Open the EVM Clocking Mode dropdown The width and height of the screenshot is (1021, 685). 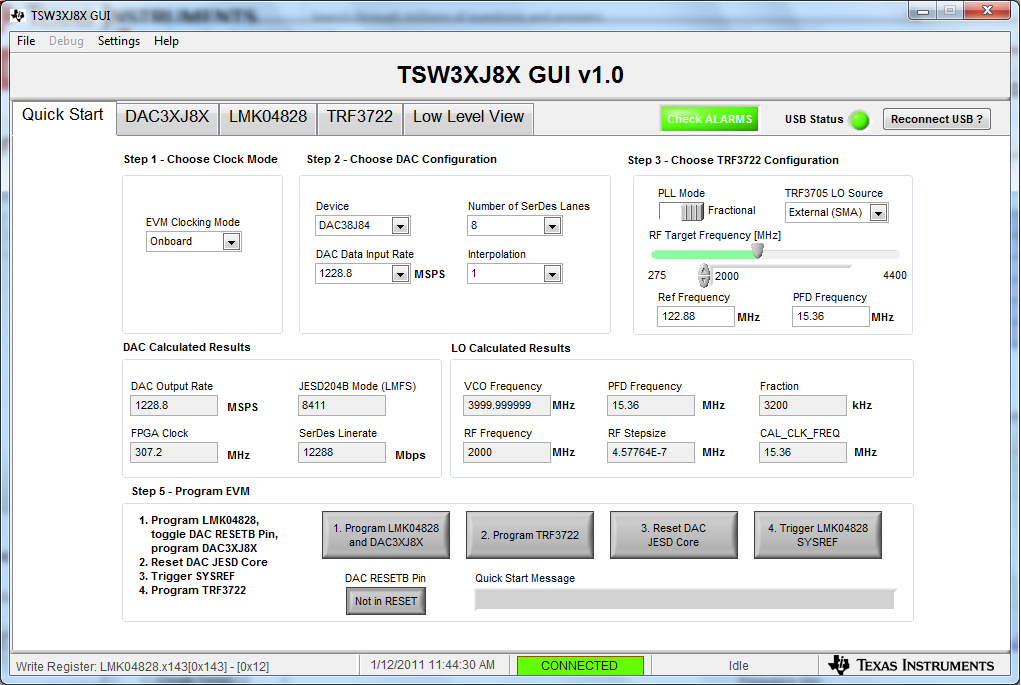231,242
